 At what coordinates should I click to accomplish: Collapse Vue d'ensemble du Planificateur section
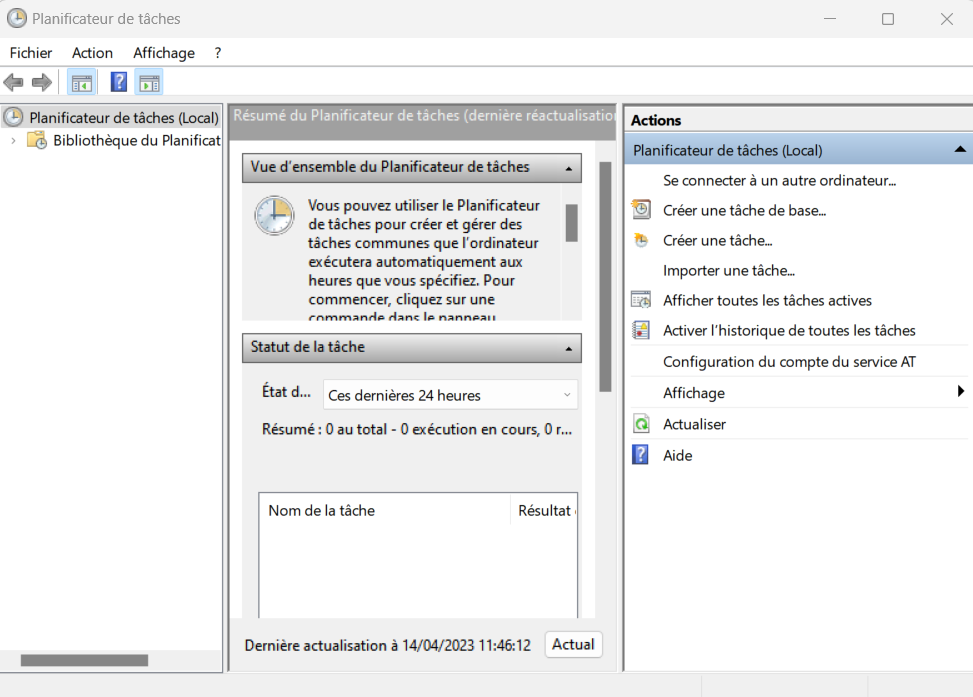tap(568, 167)
